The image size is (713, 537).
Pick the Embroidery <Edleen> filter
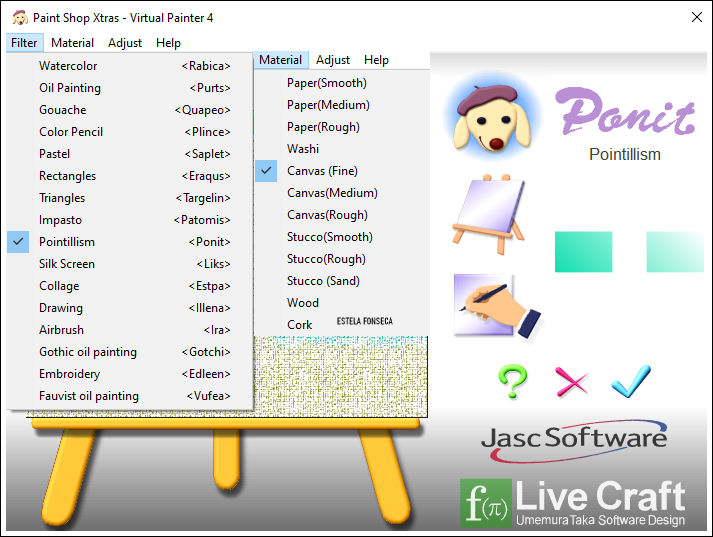(x=130, y=374)
